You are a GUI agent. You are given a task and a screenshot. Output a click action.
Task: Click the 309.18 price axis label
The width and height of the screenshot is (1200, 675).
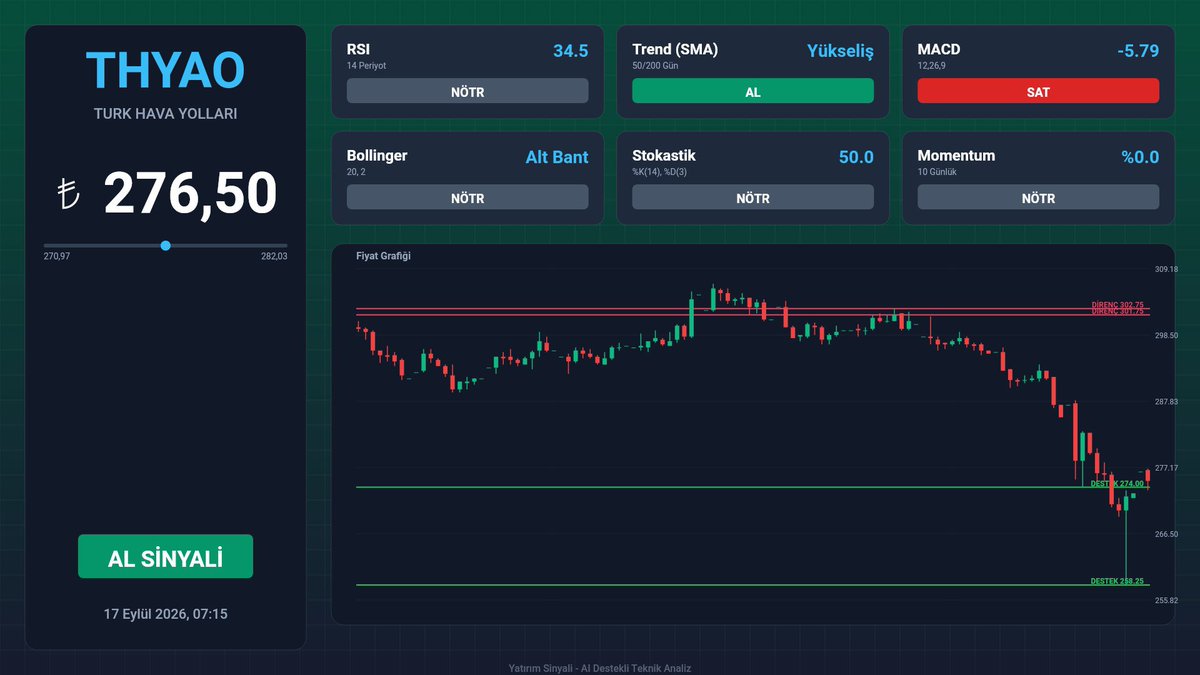tap(1167, 269)
